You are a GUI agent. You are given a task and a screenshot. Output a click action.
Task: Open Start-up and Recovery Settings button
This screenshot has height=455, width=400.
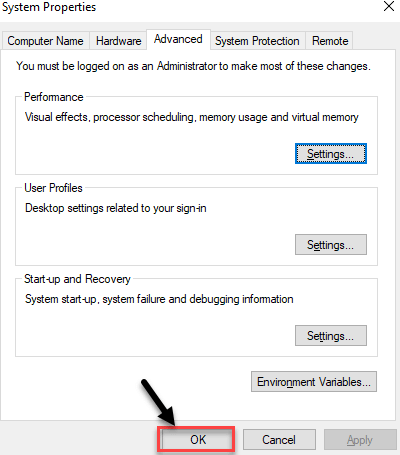[x=331, y=336]
